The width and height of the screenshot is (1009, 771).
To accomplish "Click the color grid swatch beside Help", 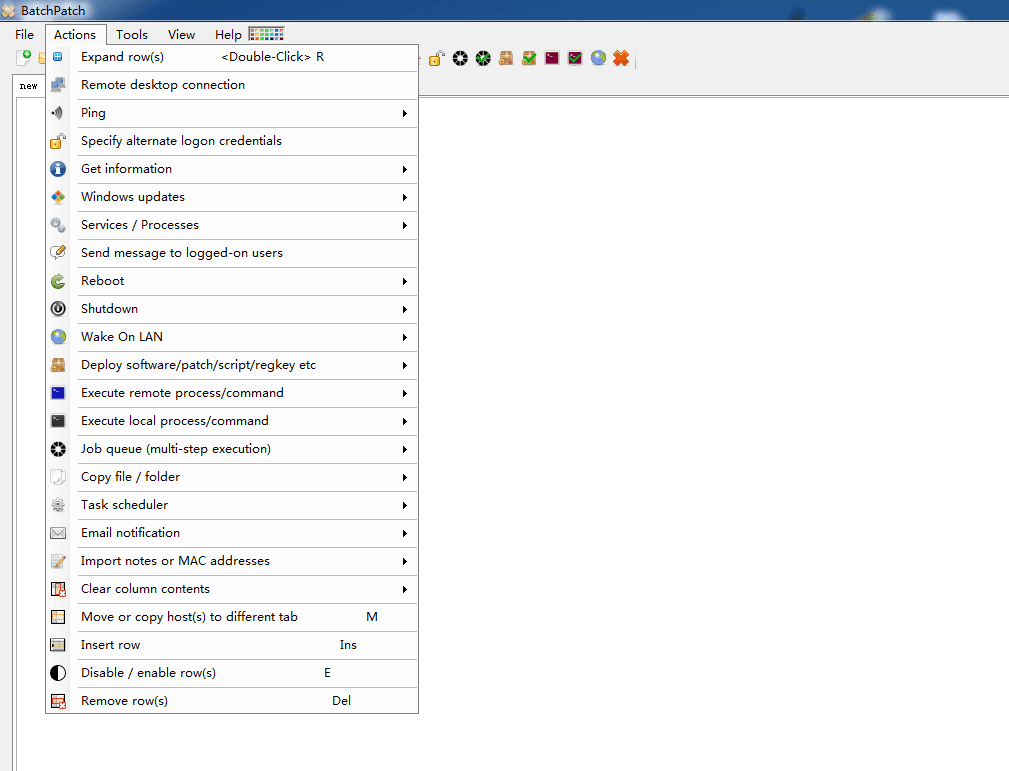I will click(266, 35).
